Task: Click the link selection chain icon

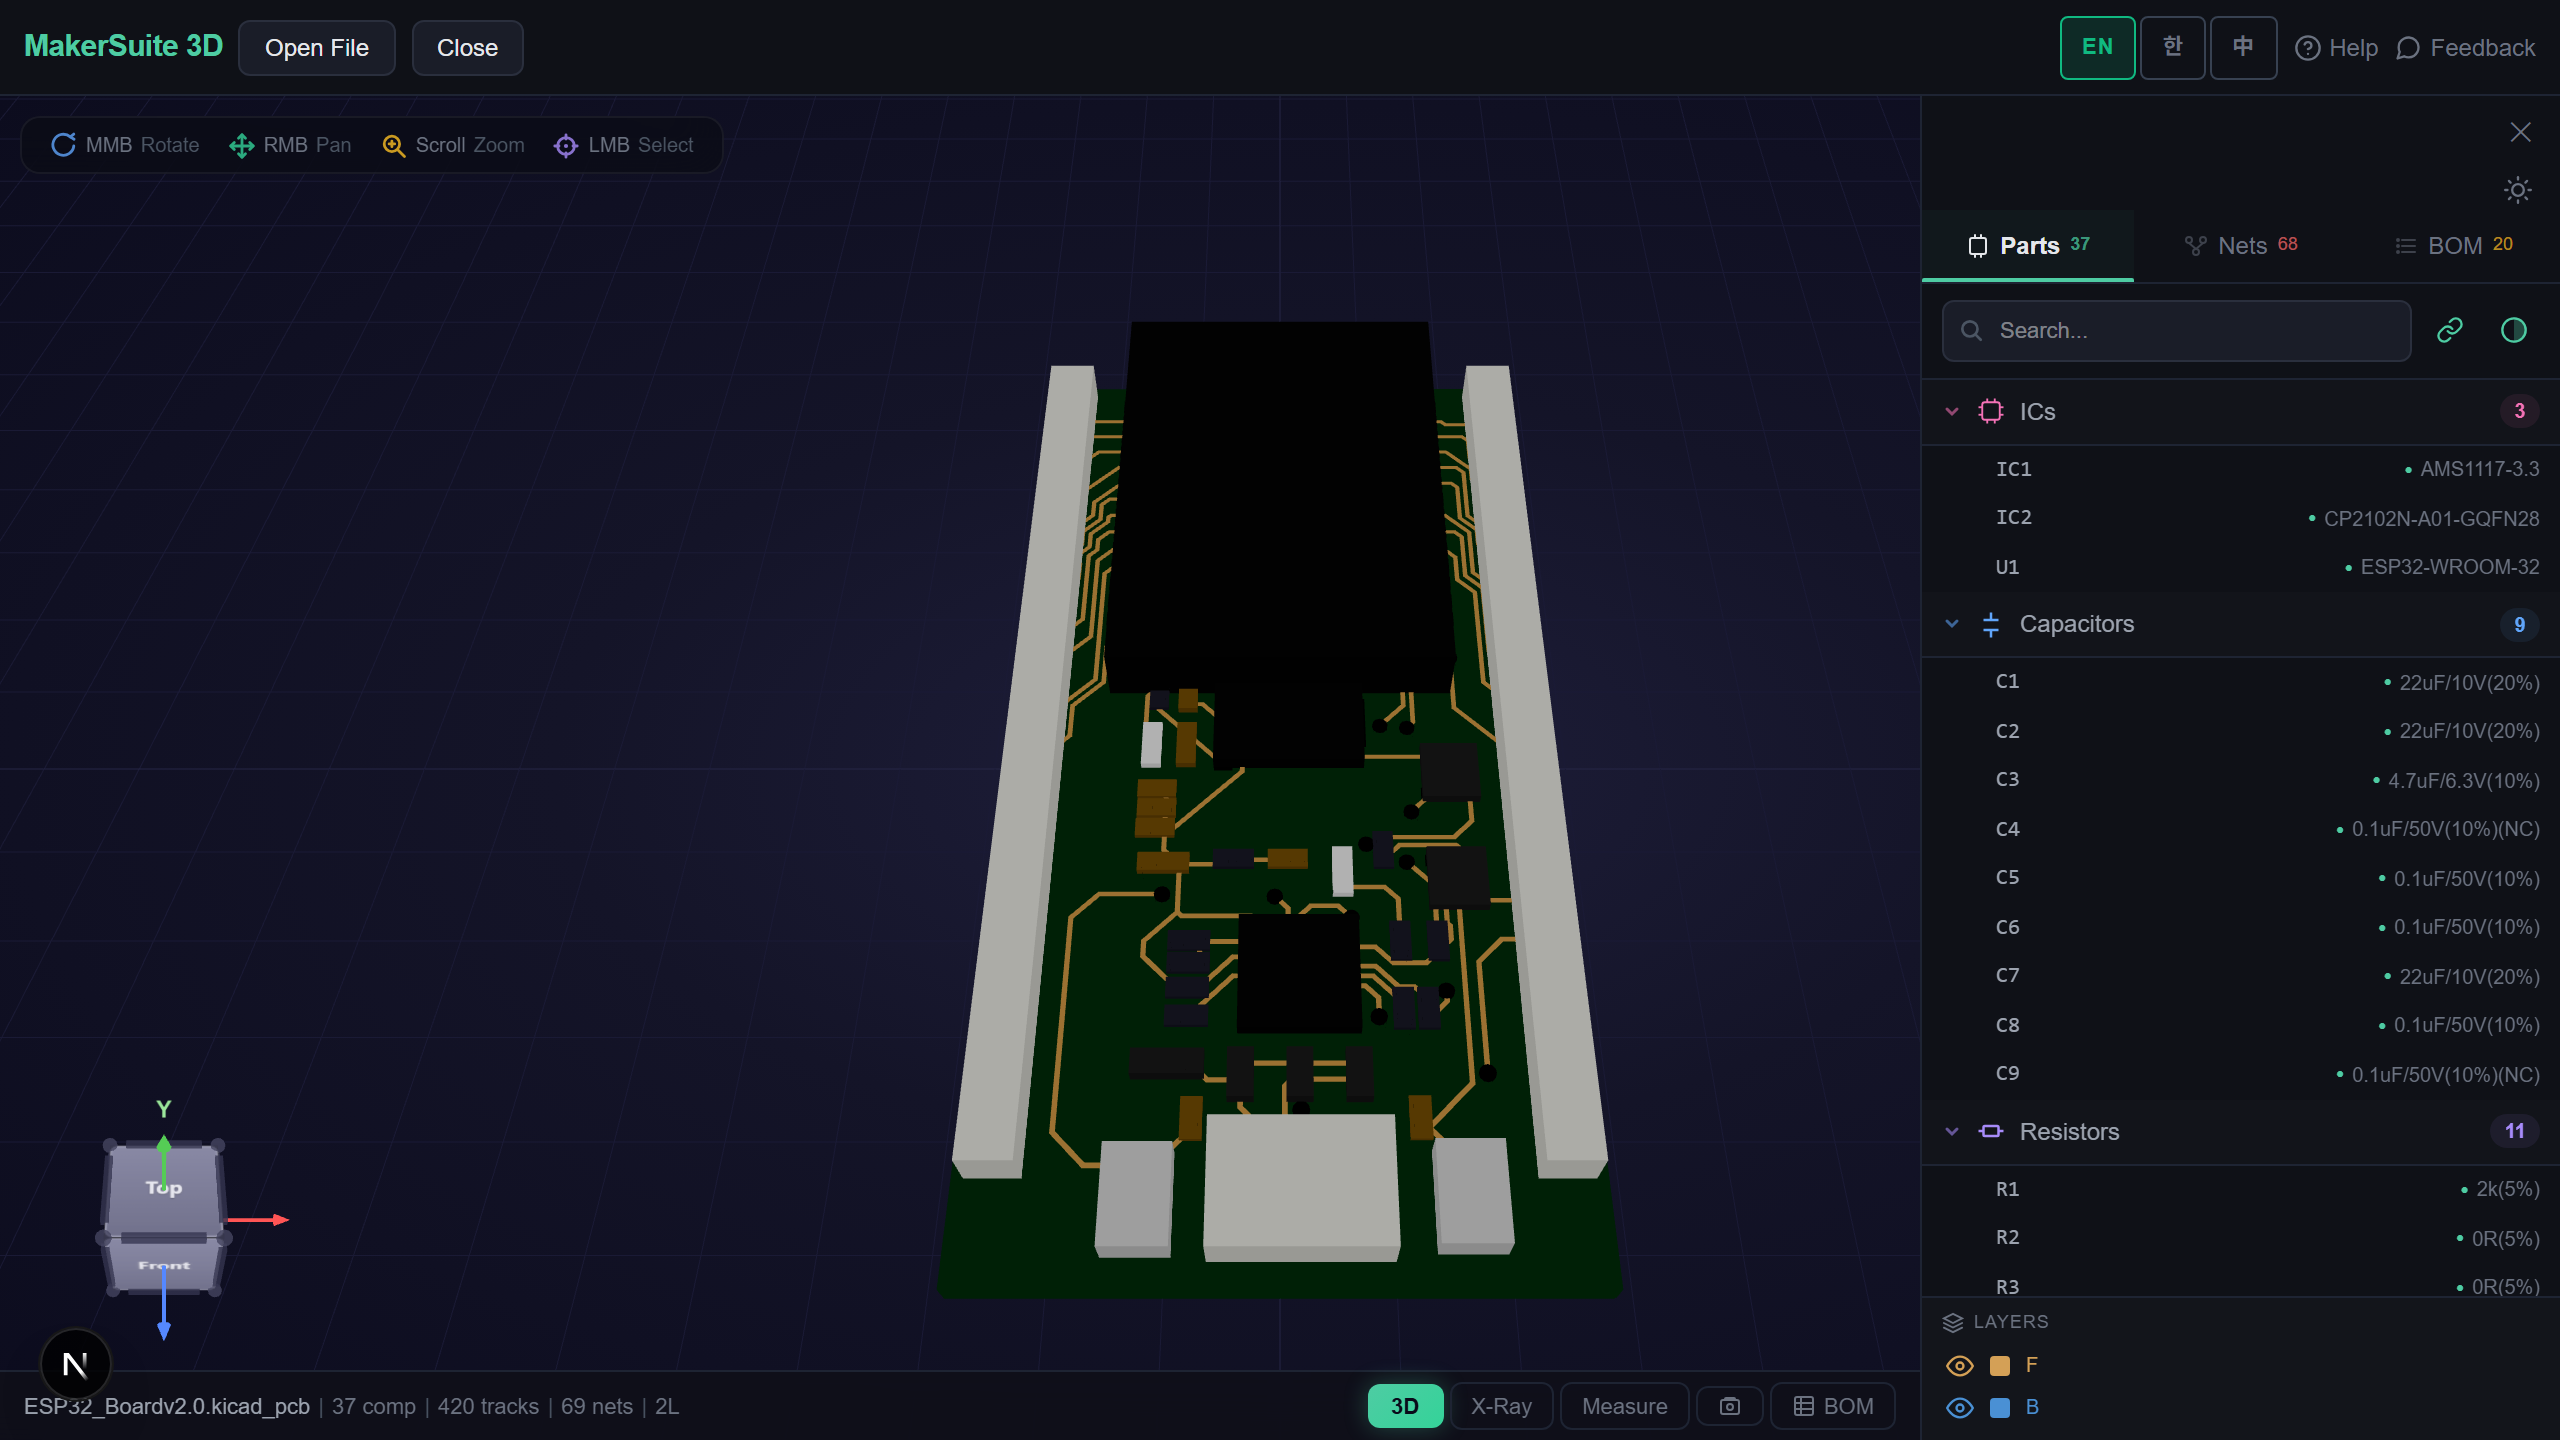Action: pos(2449,330)
